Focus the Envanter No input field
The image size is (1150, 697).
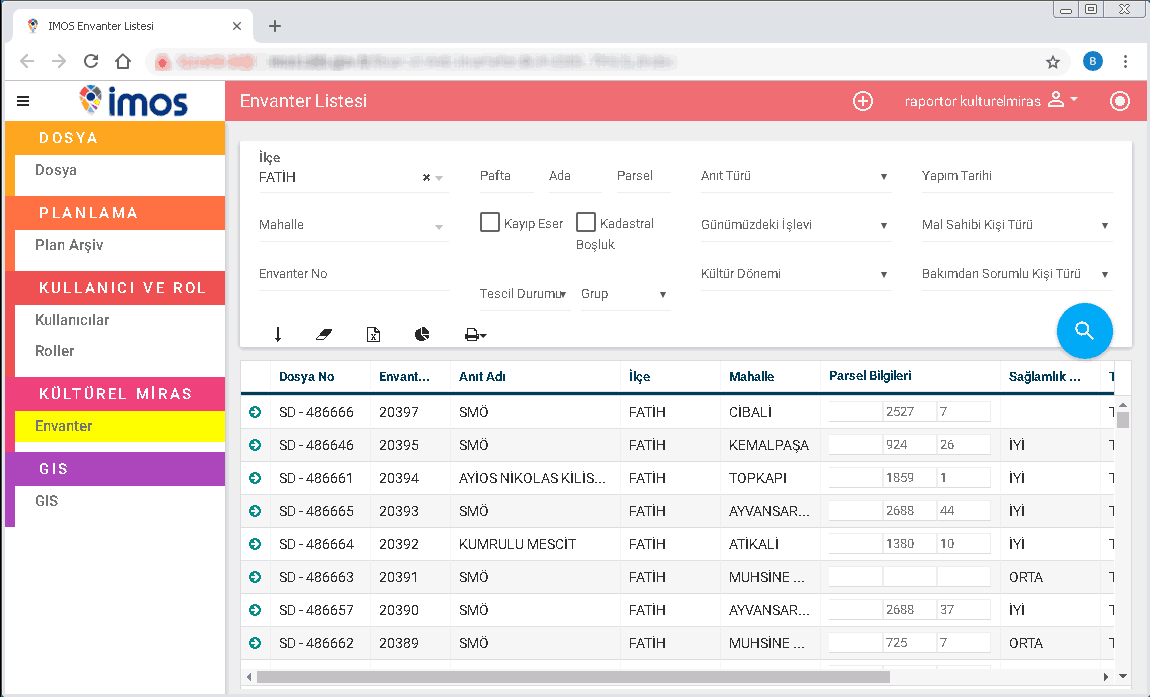coord(354,274)
